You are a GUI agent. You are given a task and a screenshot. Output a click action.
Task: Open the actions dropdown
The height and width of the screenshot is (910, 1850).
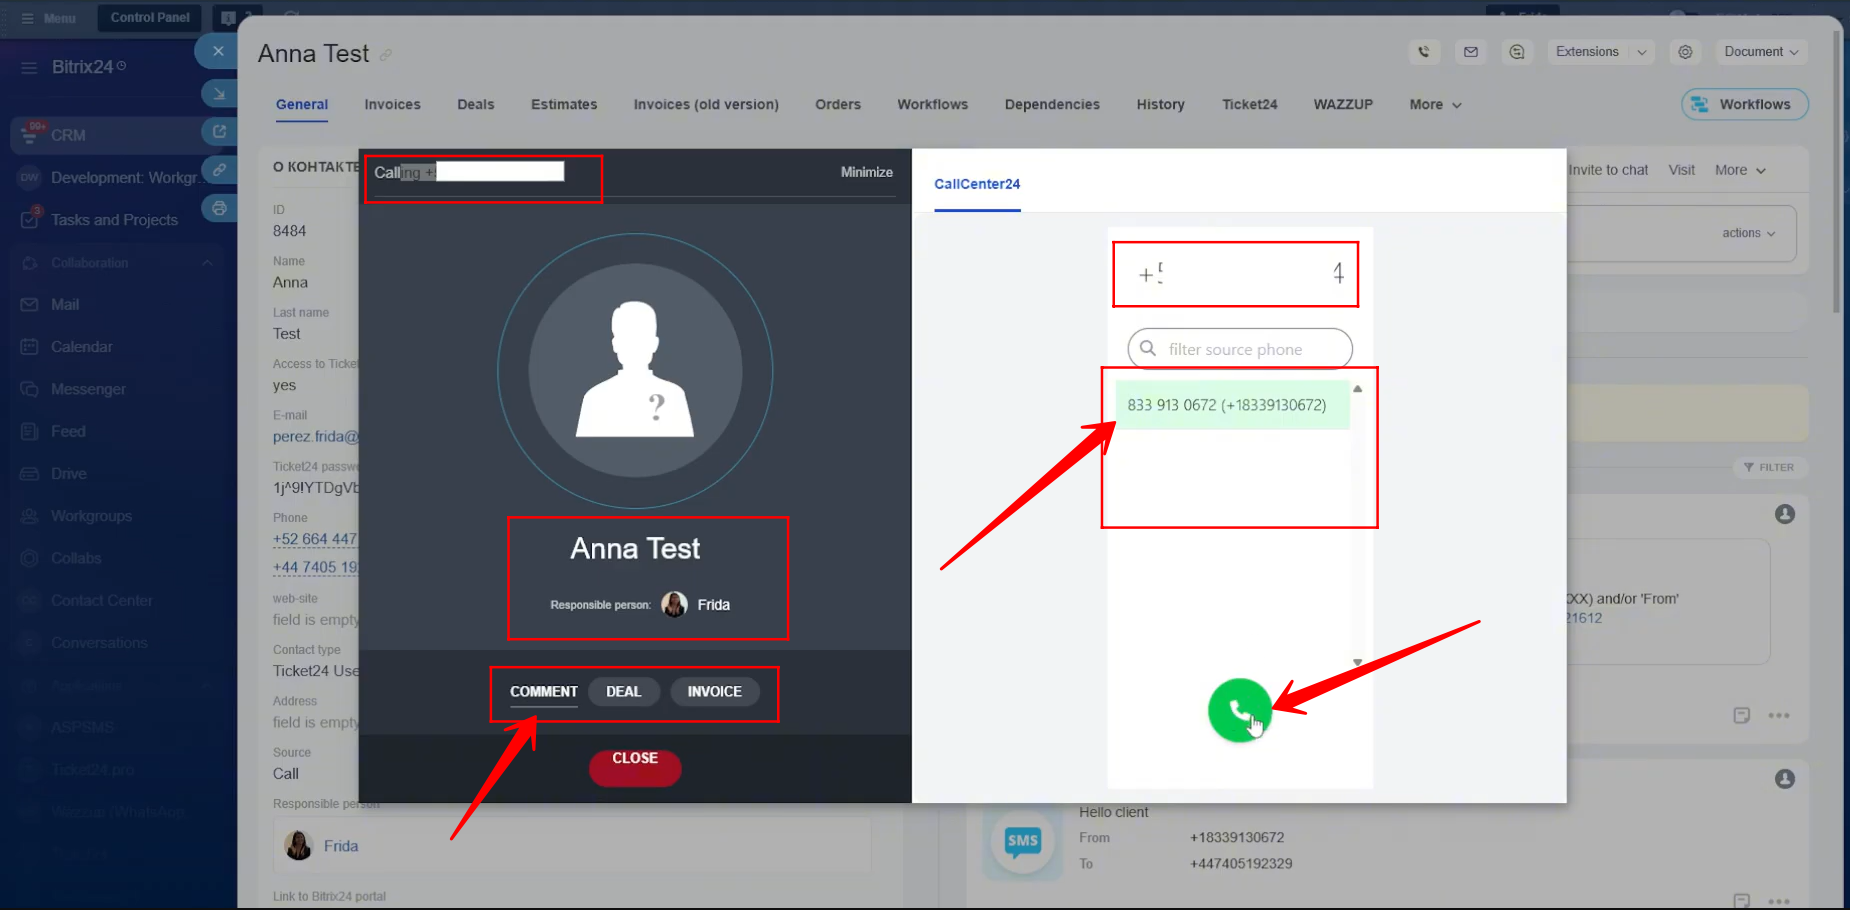click(x=1748, y=233)
